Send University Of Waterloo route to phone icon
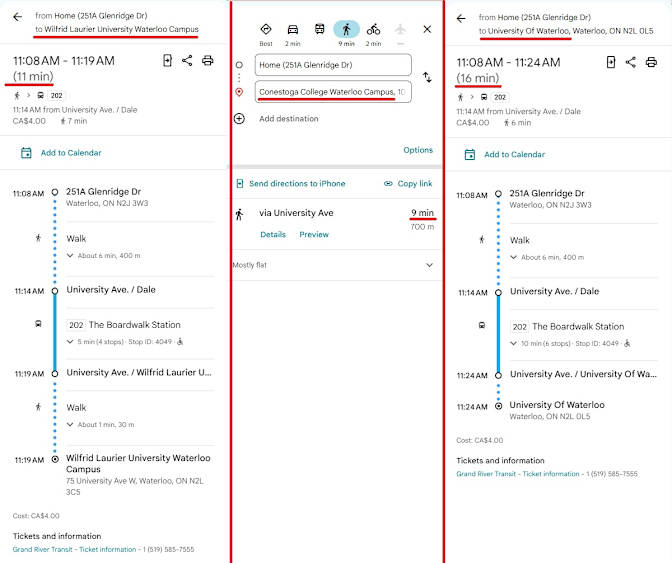 click(x=611, y=62)
